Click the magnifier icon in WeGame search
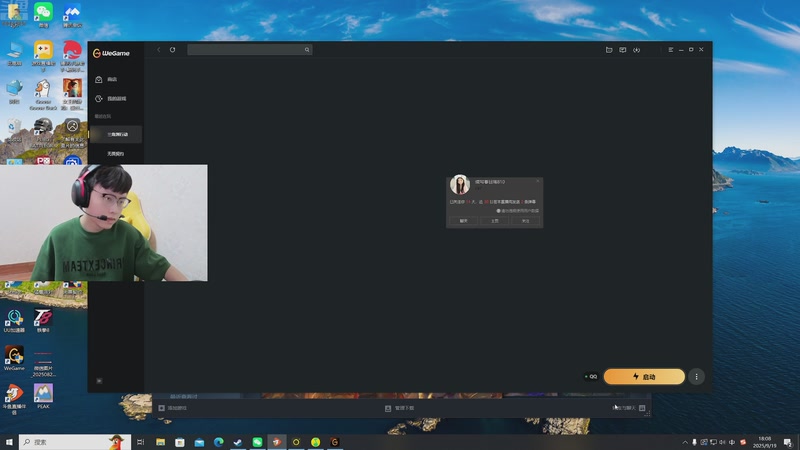Screen dimensions: 800x450 pos(307,49)
